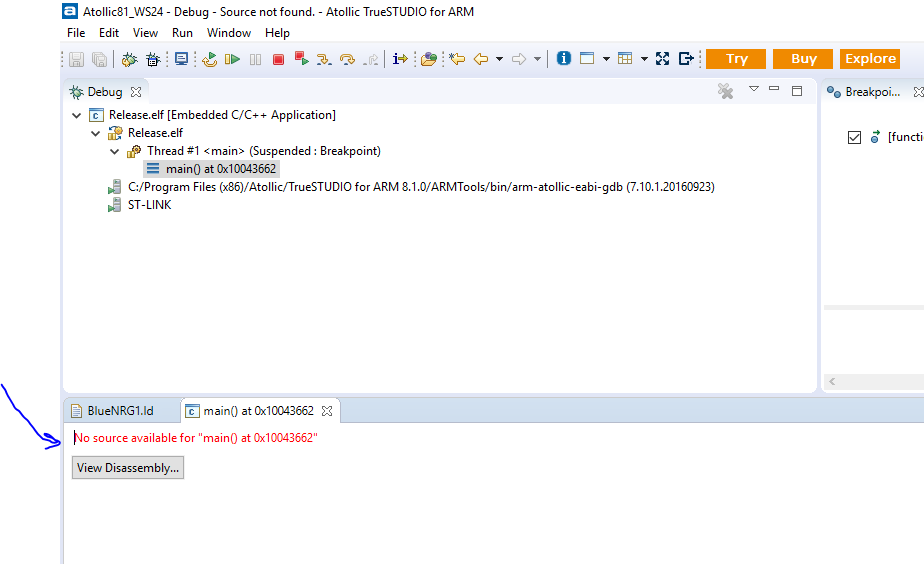This screenshot has width=924, height=564.
Task: Select stack frame main() at 0x10043662
Action: coord(211,169)
